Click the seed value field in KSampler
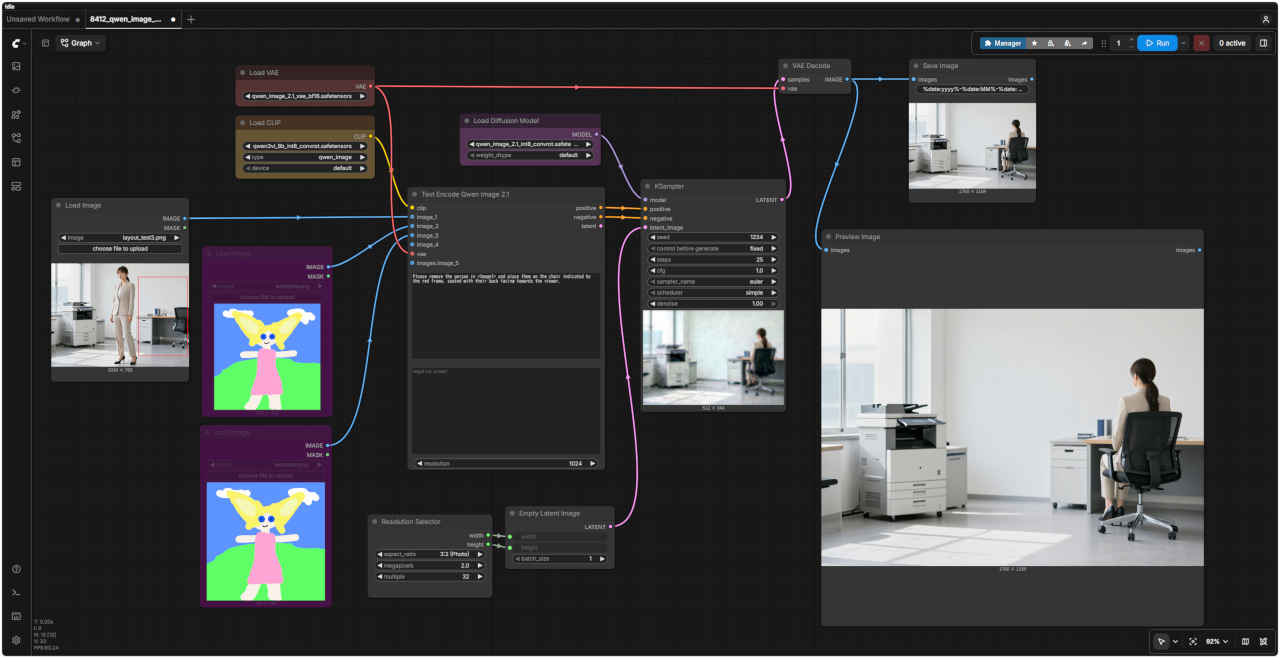 click(713, 237)
